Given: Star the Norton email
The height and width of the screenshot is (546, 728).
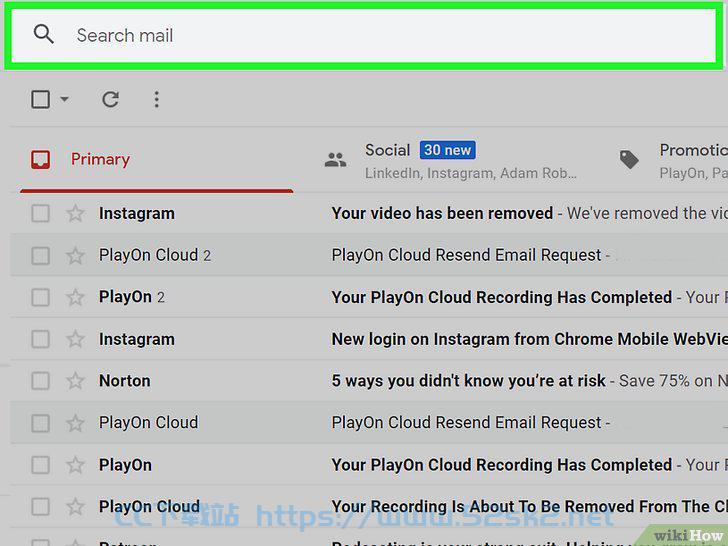Looking at the screenshot, I should pyautogui.click(x=75, y=381).
